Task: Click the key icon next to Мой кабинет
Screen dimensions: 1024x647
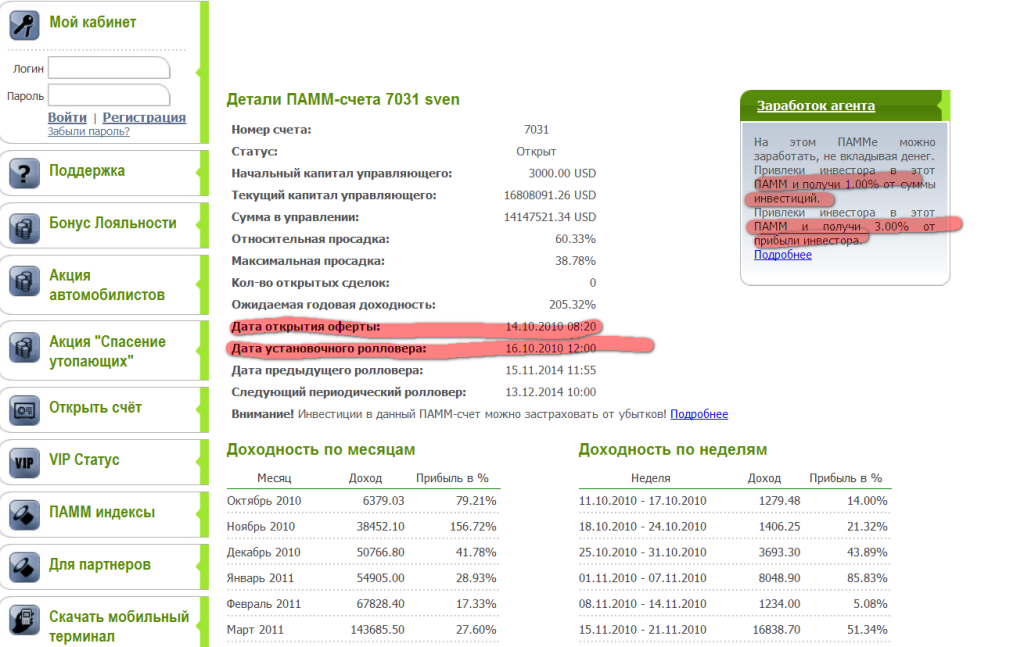Action: pos(24,25)
